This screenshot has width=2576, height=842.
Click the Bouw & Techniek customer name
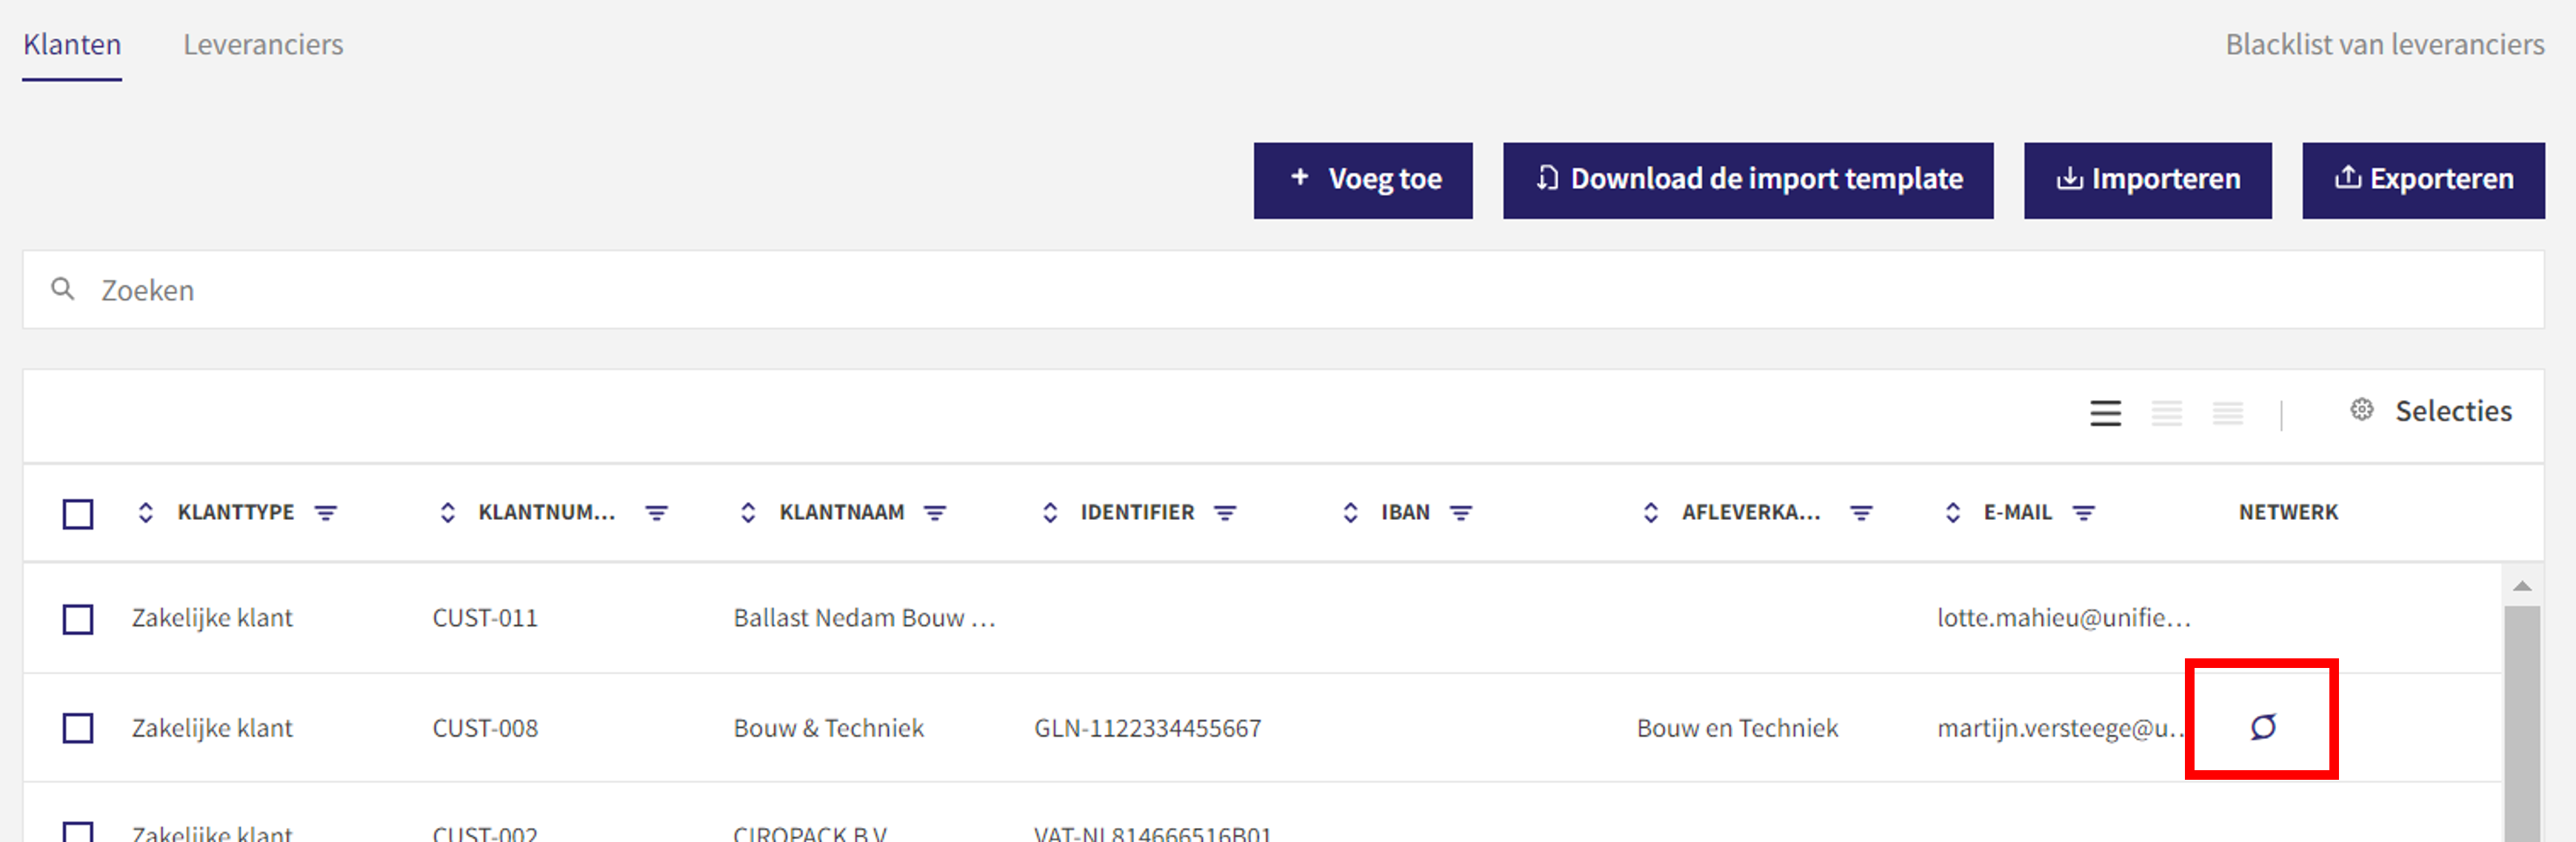pyautogui.click(x=828, y=728)
